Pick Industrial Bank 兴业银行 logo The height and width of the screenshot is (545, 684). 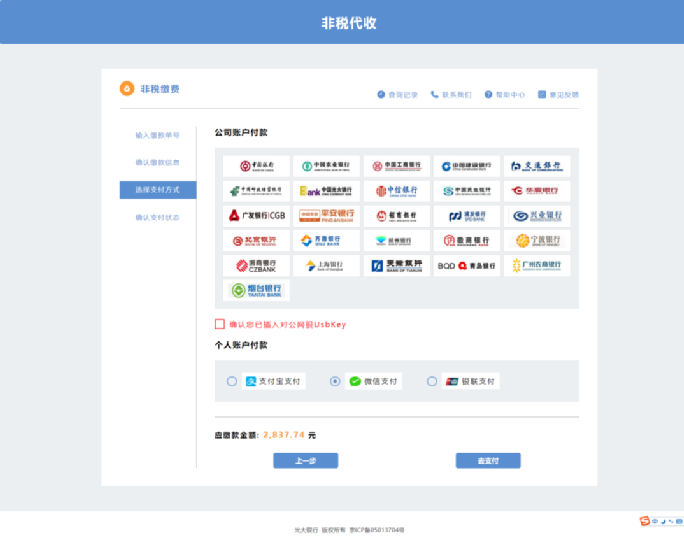537,216
